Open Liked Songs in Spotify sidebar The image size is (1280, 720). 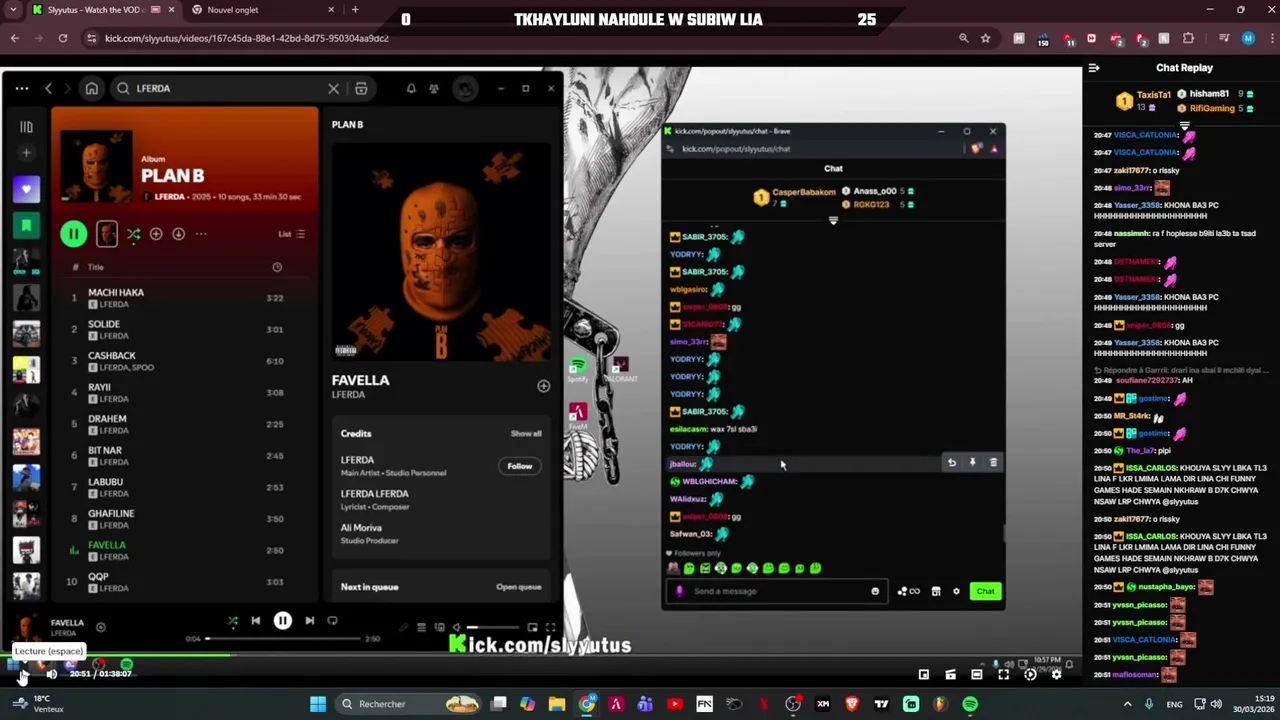[26, 189]
